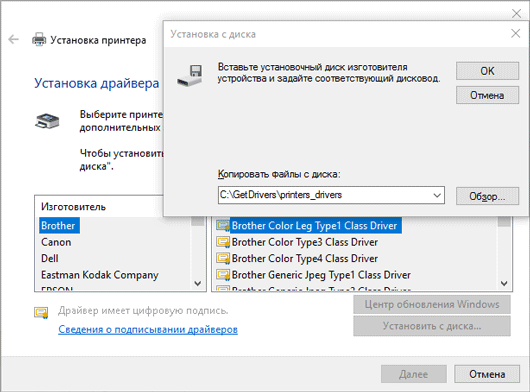Close the Установка с диска dialog
Viewport: 530px width, 392px height.
coord(515,33)
